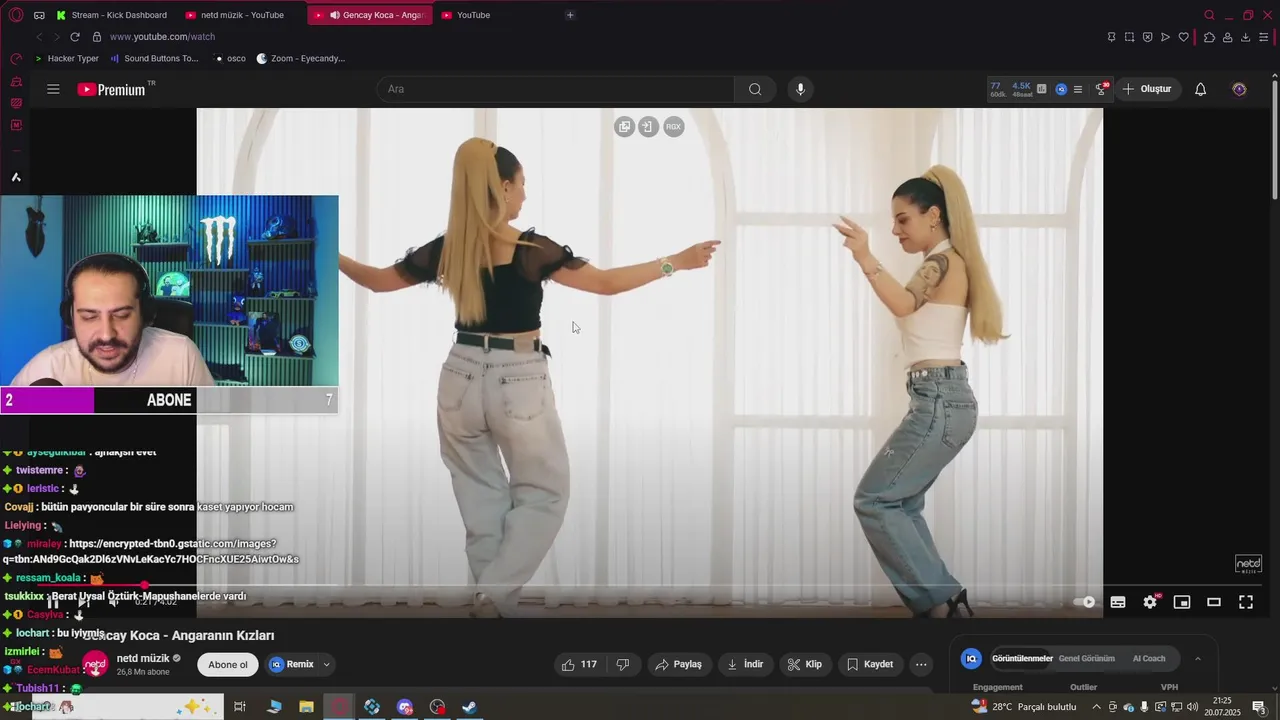Open the account avatar menu
This screenshot has height=720, width=1280.
(x=1239, y=89)
